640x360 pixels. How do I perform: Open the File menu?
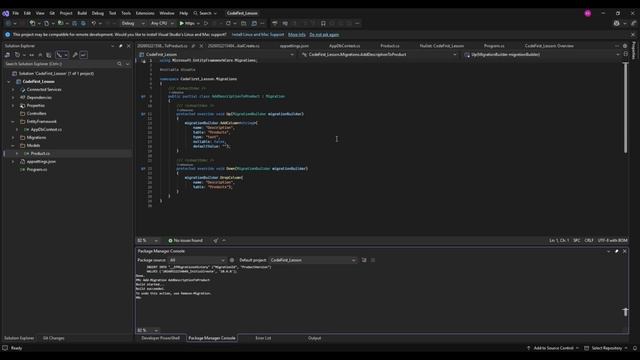click(16, 13)
